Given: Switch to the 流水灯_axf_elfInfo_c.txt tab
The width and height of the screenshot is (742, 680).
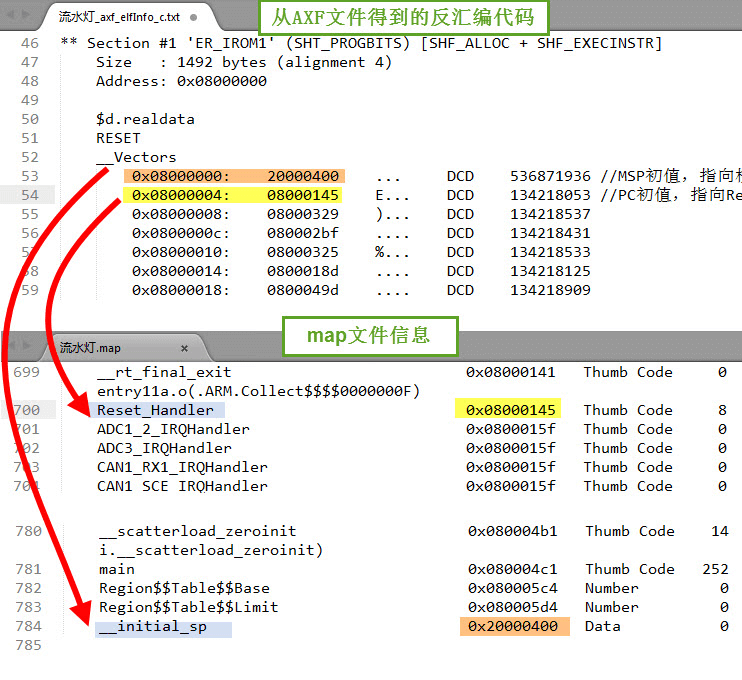Looking at the screenshot, I should tap(118, 17).
